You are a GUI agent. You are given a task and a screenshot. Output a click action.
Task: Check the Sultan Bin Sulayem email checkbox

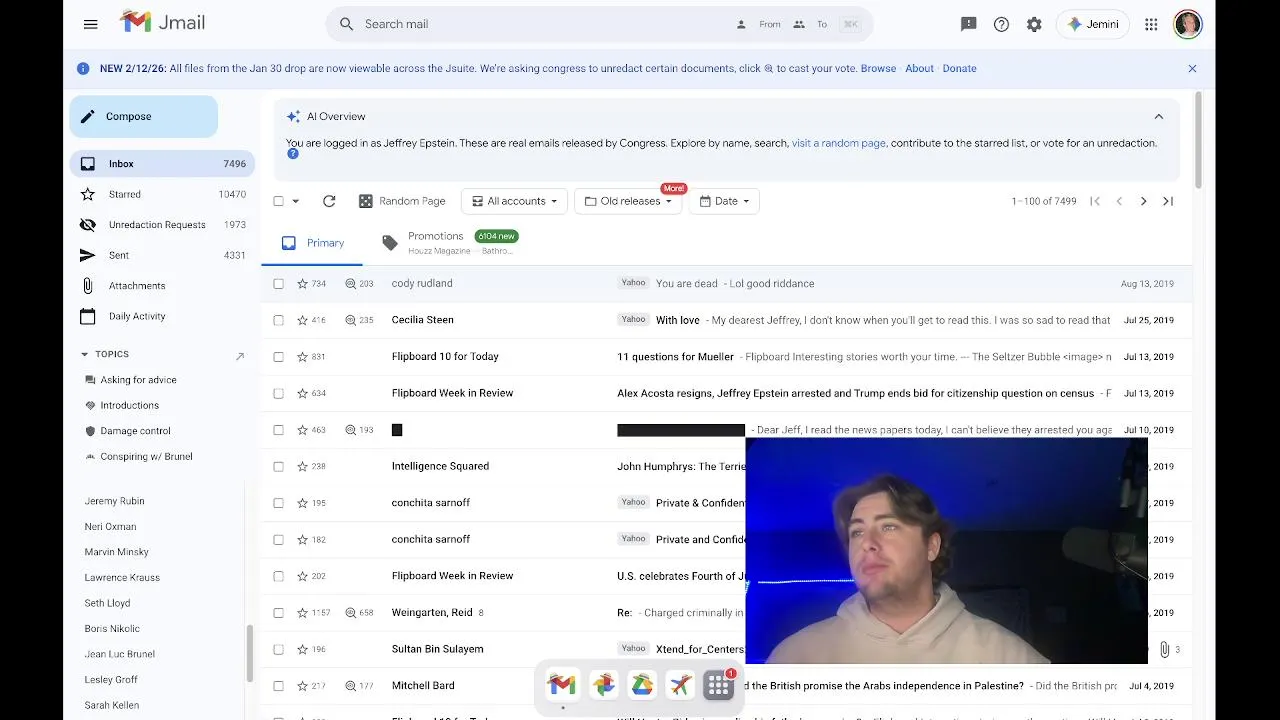[x=279, y=649]
